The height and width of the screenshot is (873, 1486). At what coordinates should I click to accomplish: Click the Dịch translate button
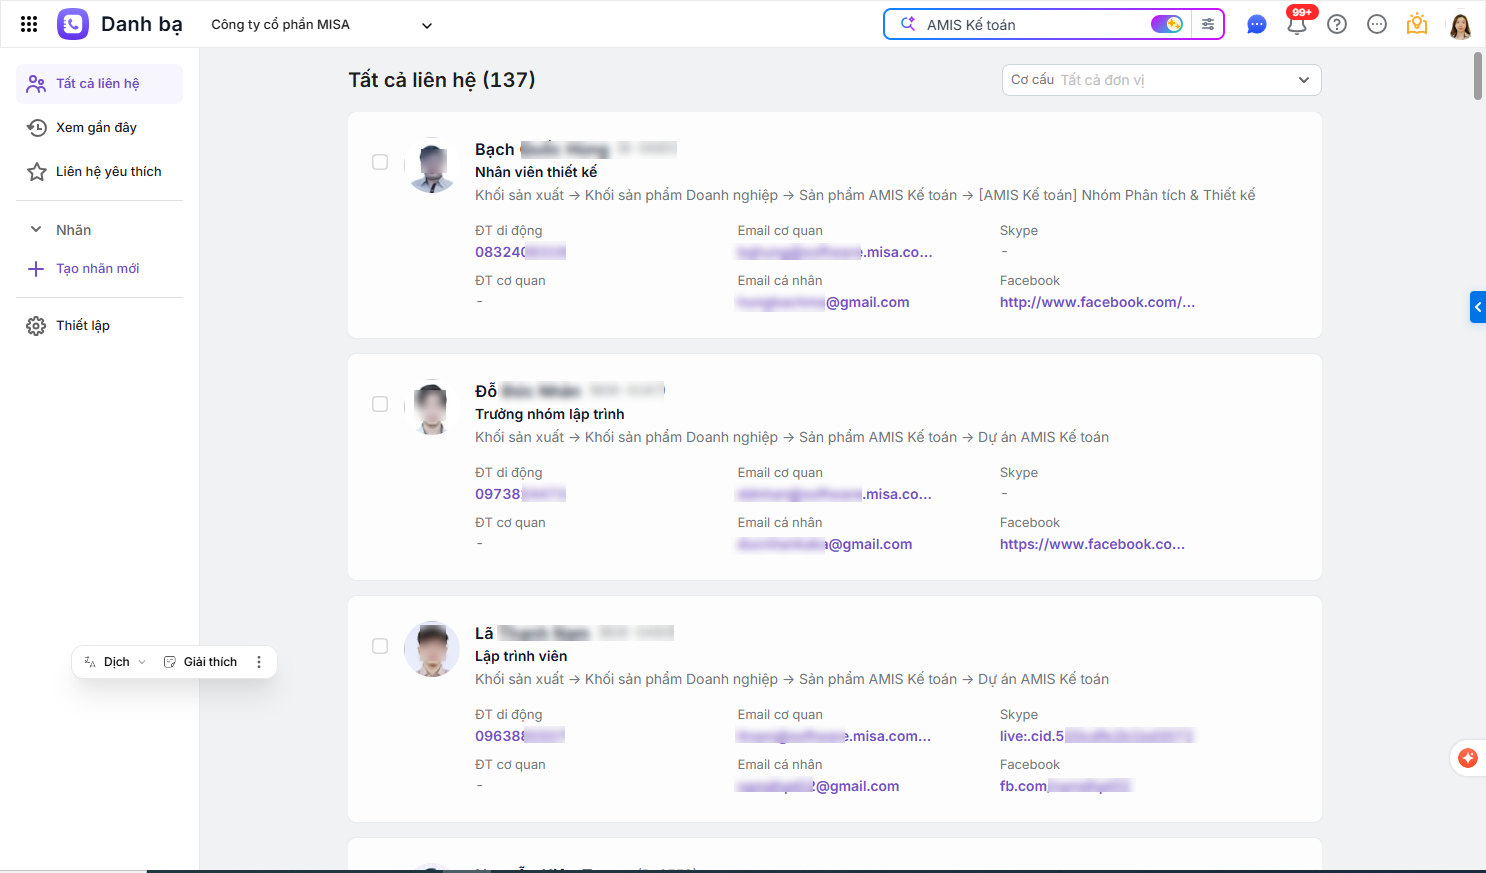[116, 662]
